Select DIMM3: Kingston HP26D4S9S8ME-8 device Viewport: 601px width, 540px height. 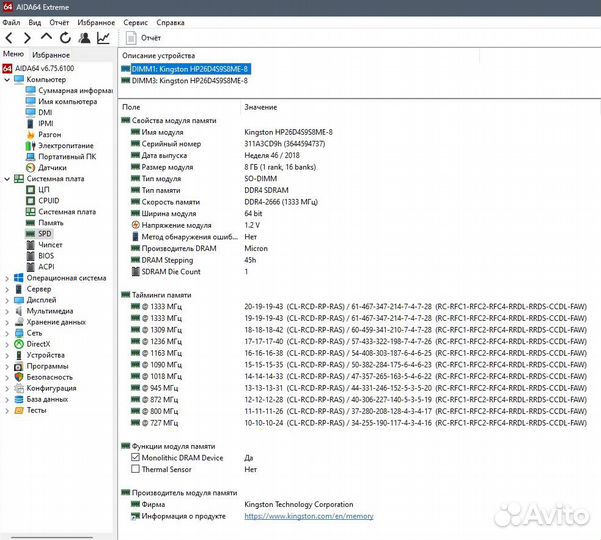(x=189, y=80)
